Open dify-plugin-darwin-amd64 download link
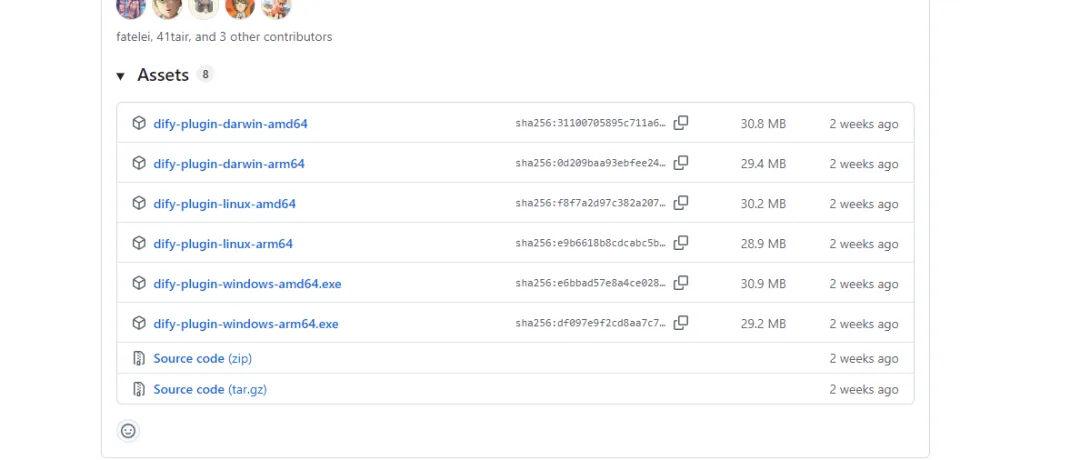This screenshot has width=1080, height=460. [230, 124]
